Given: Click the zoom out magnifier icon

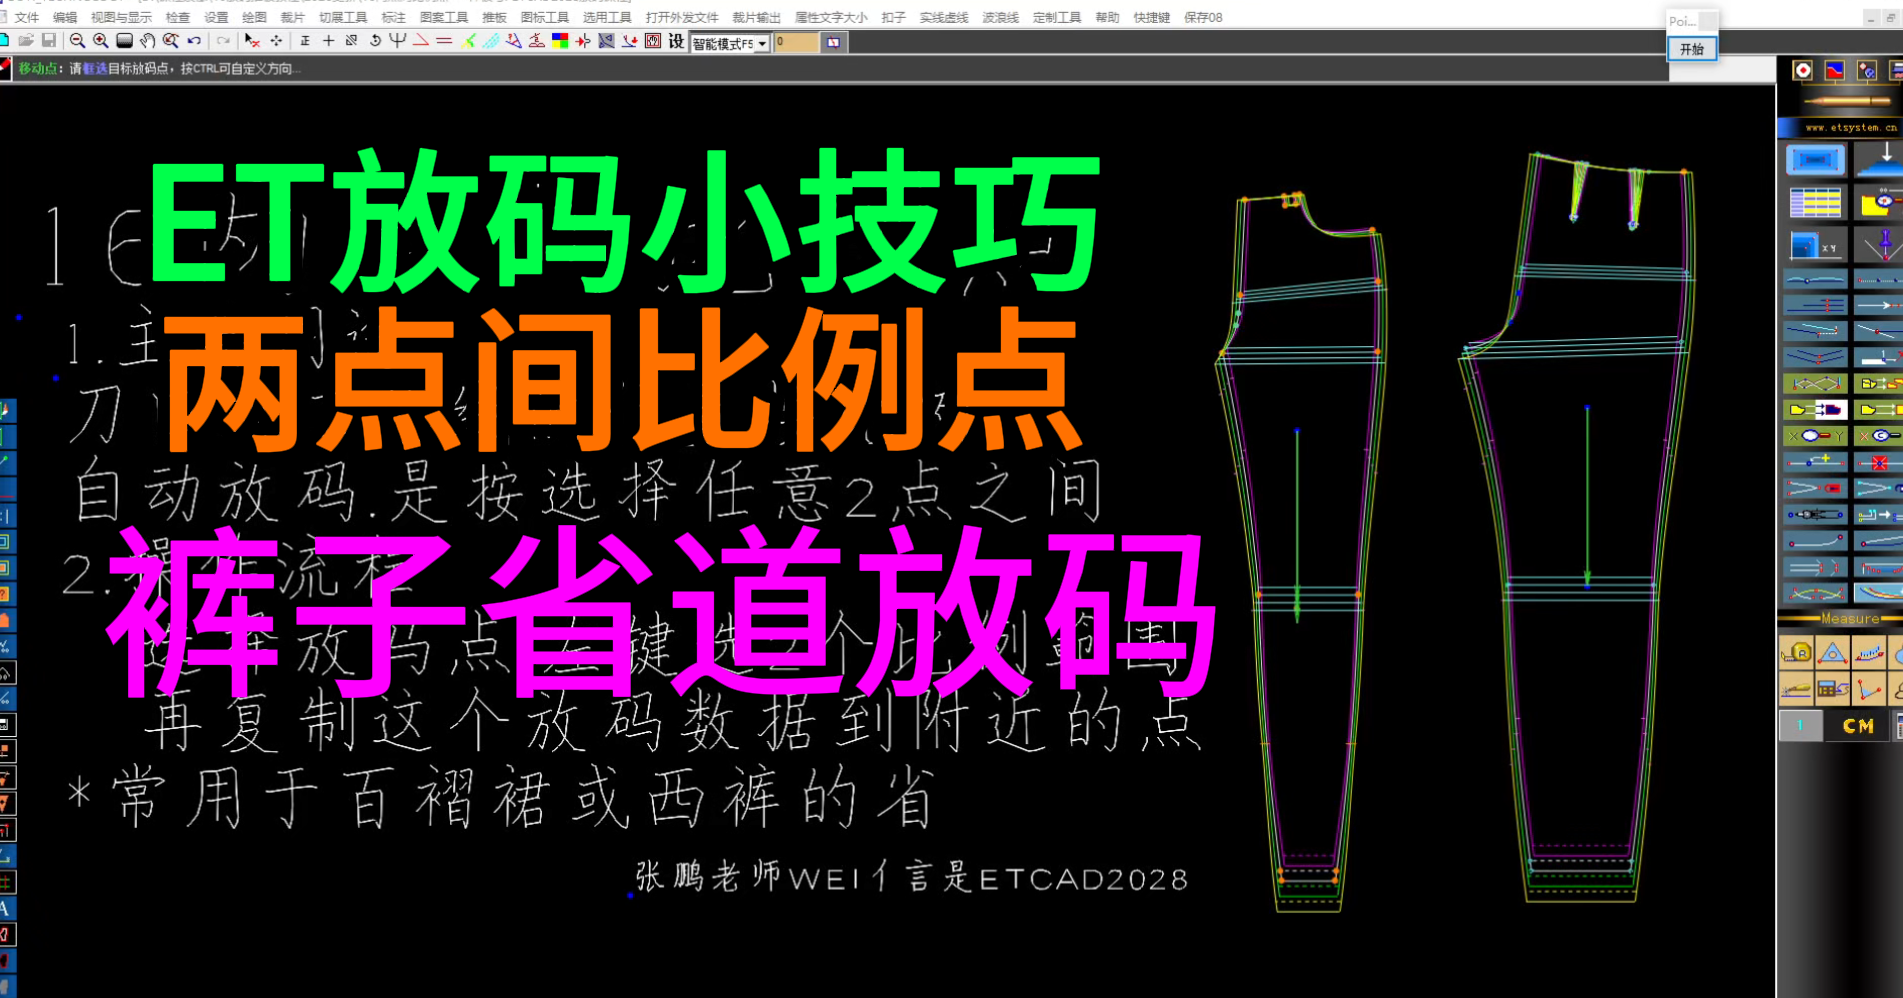Looking at the screenshot, I should tap(77, 41).
